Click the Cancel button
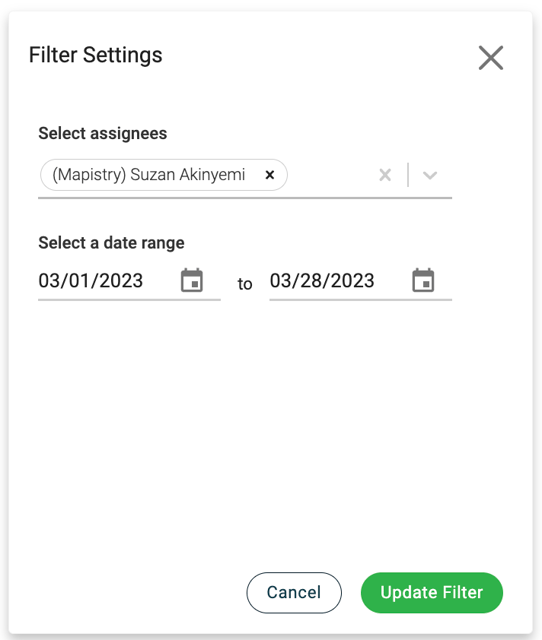This screenshot has height=640, width=542. (x=294, y=592)
